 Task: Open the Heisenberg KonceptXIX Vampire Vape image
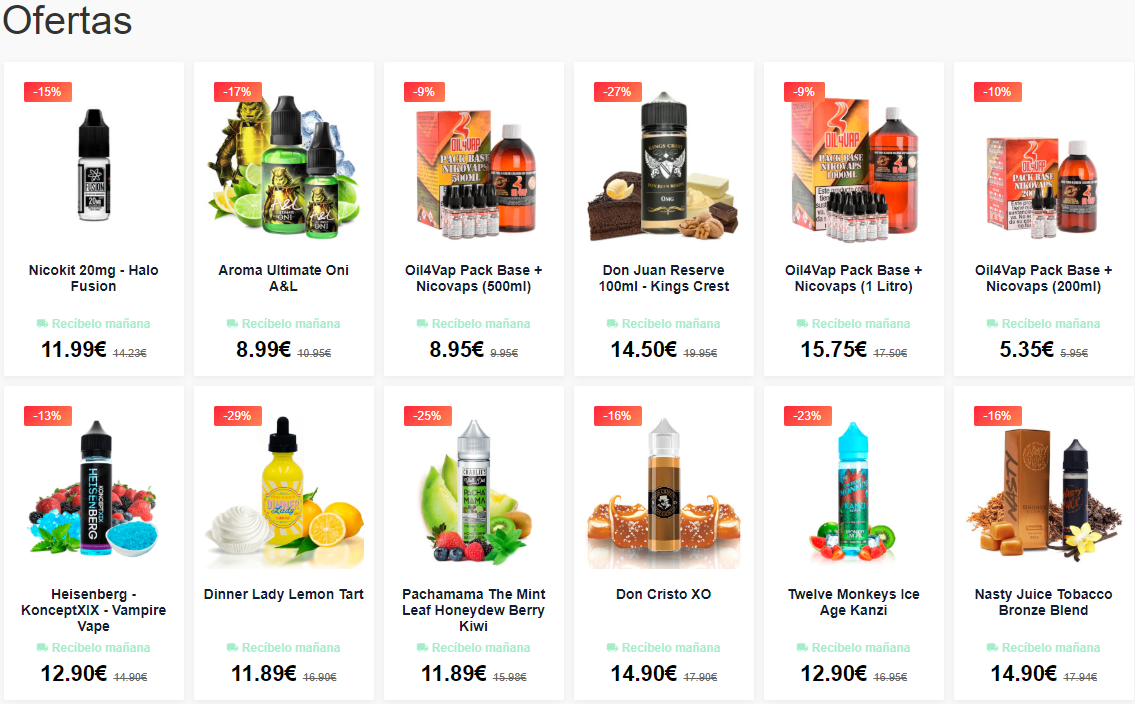pyautogui.click(x=93, y=488)
